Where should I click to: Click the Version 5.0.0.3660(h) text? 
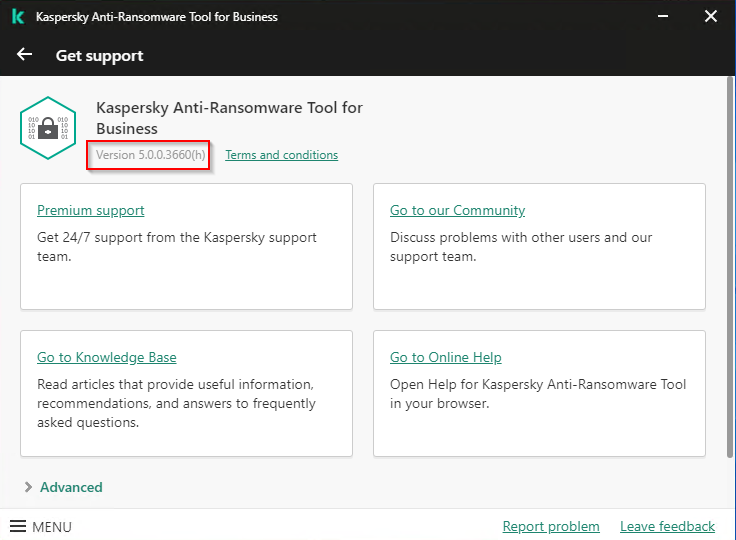pos(151,155)
